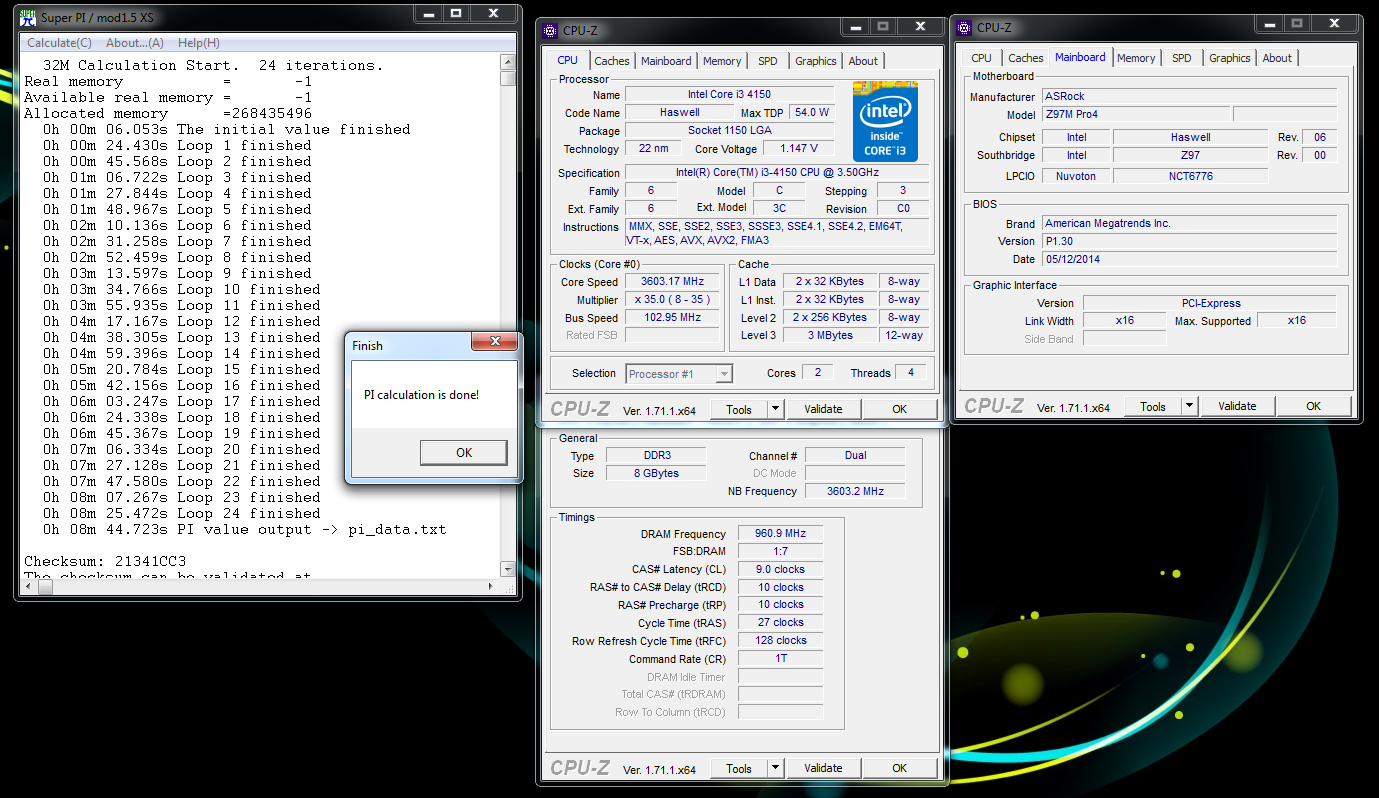Open the About tab in the middle CPU-Z window
This screenshot has width=1379, height=798.
coord(863,61)
